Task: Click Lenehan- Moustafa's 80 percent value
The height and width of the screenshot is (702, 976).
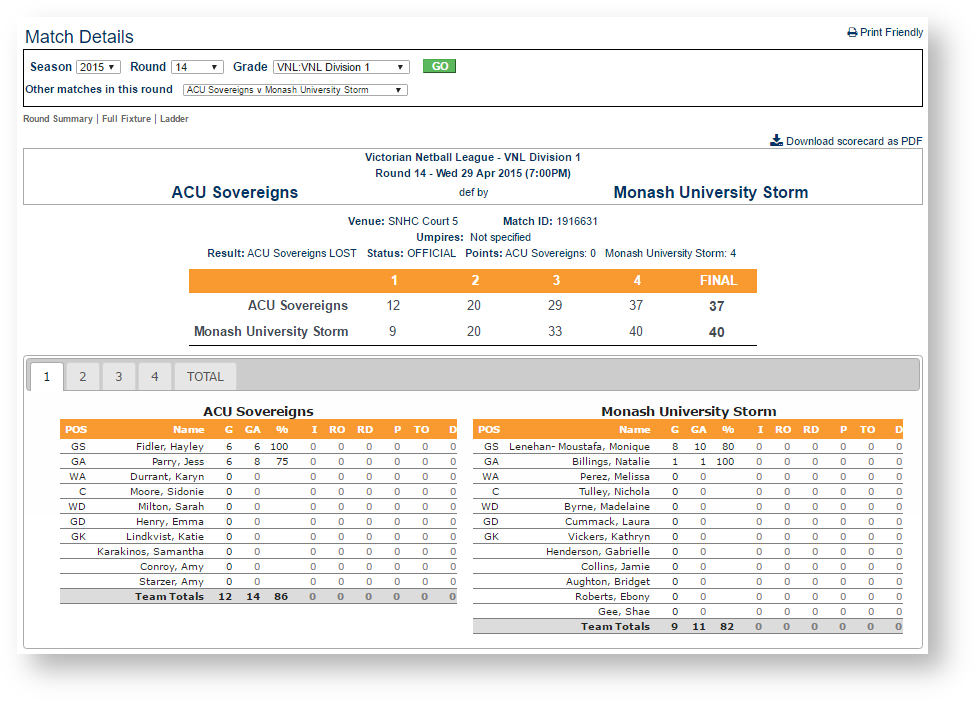Action: pyautogui.click(x=728, y=447)
